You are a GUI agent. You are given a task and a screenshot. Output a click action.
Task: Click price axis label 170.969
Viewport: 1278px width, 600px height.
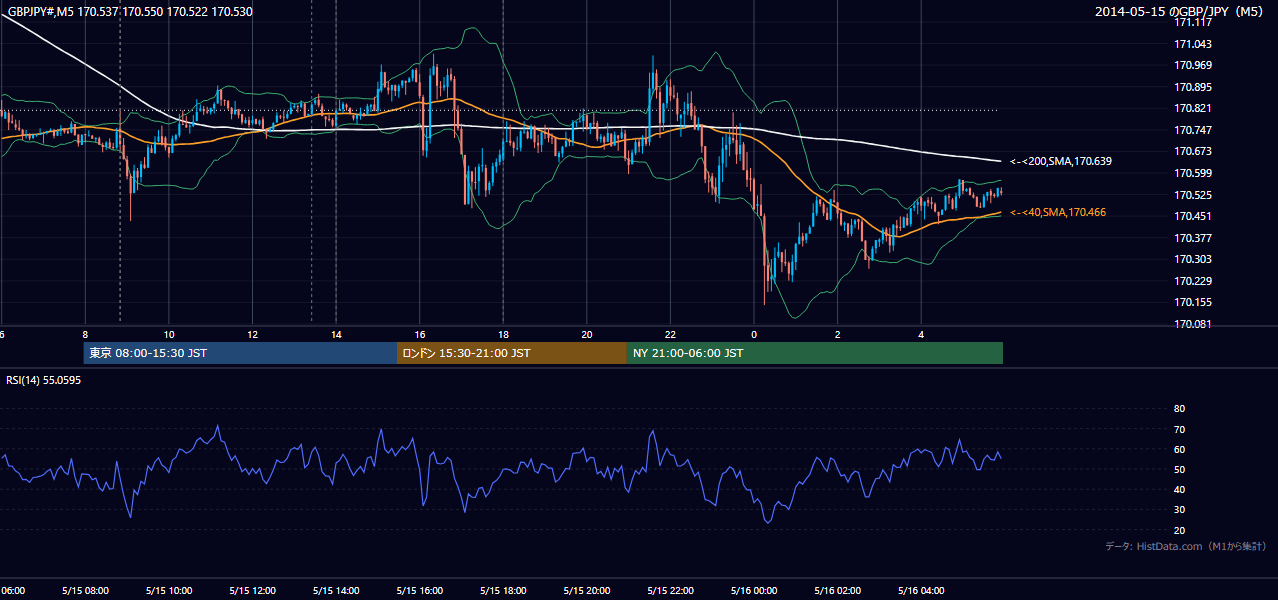[x=1193, y=65]
